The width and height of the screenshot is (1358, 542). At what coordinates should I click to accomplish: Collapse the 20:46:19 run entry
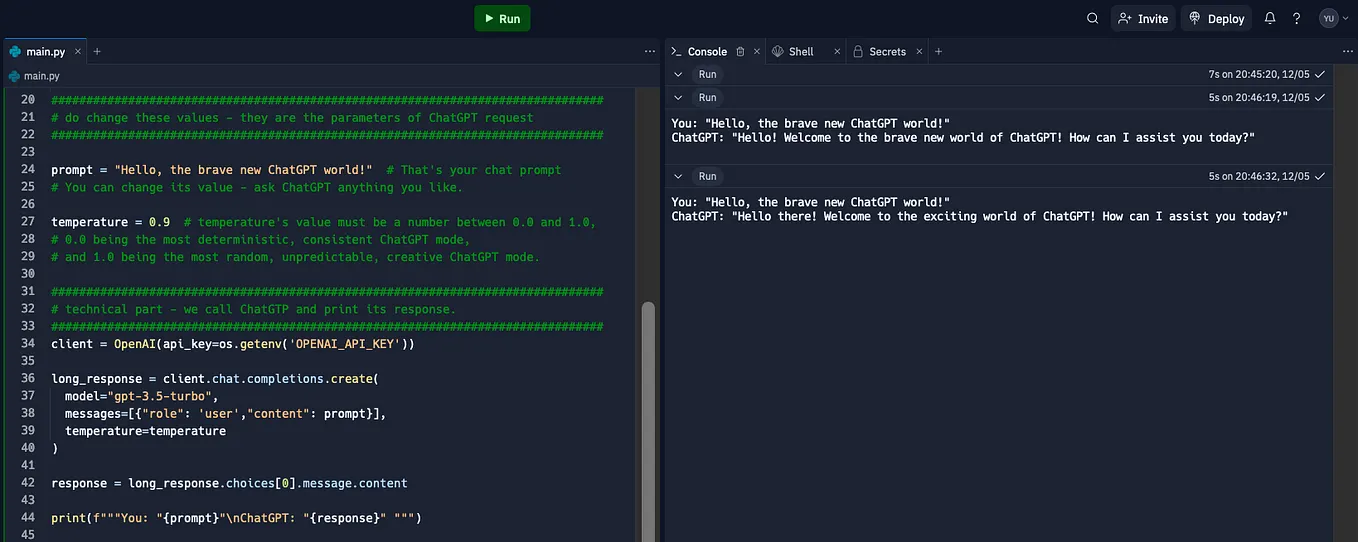tap(678, 97)
